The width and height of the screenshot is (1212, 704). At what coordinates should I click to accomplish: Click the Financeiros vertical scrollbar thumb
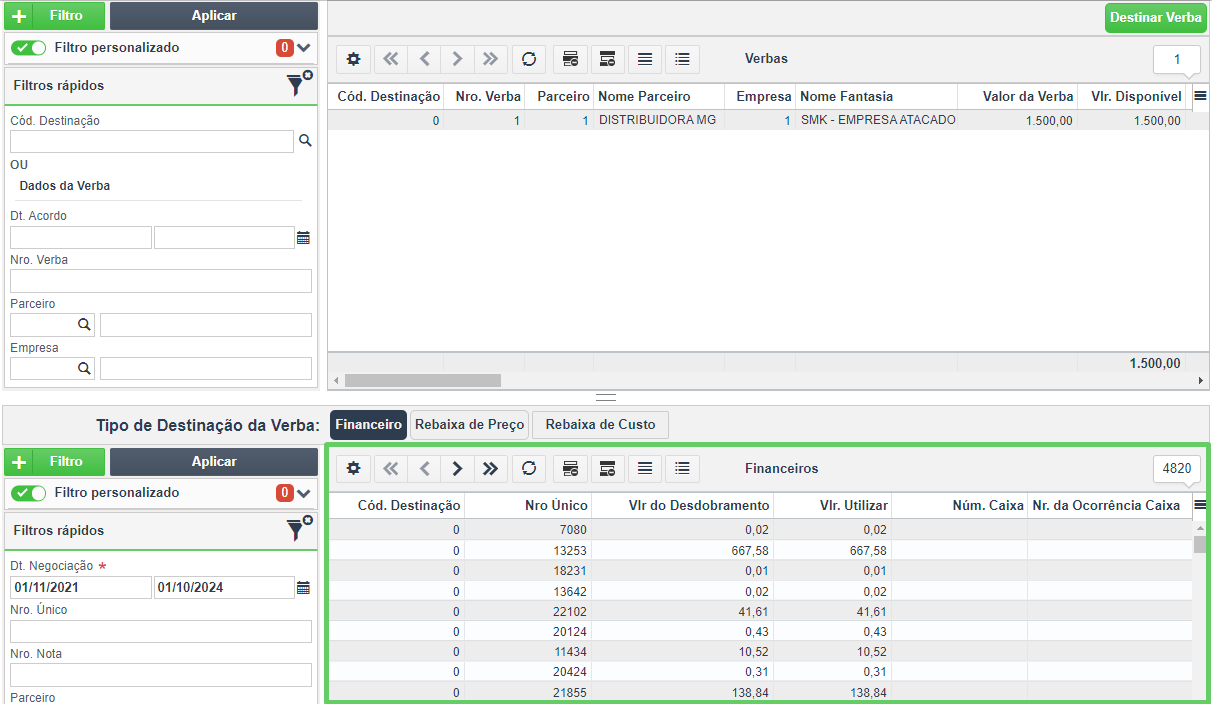coord(1200,545)
